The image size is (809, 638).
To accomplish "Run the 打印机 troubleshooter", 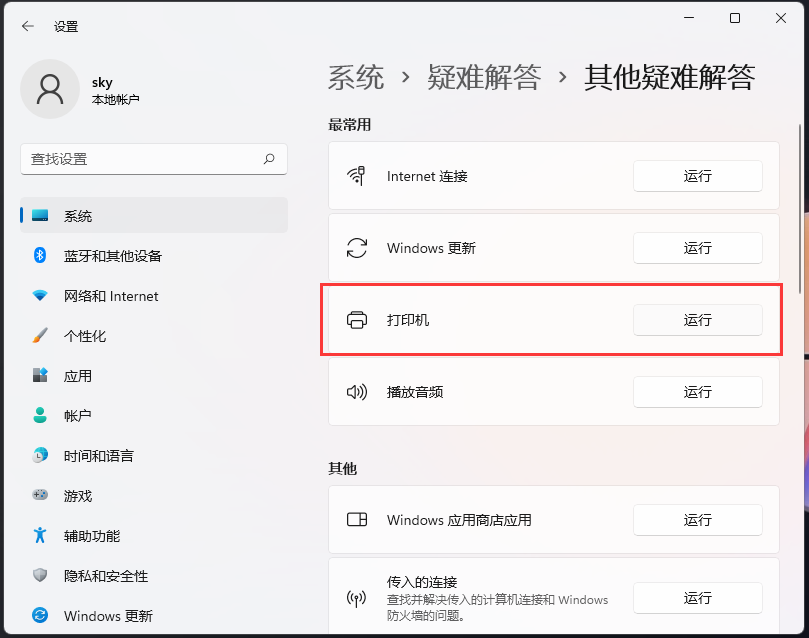I will (x=698, y=320).
